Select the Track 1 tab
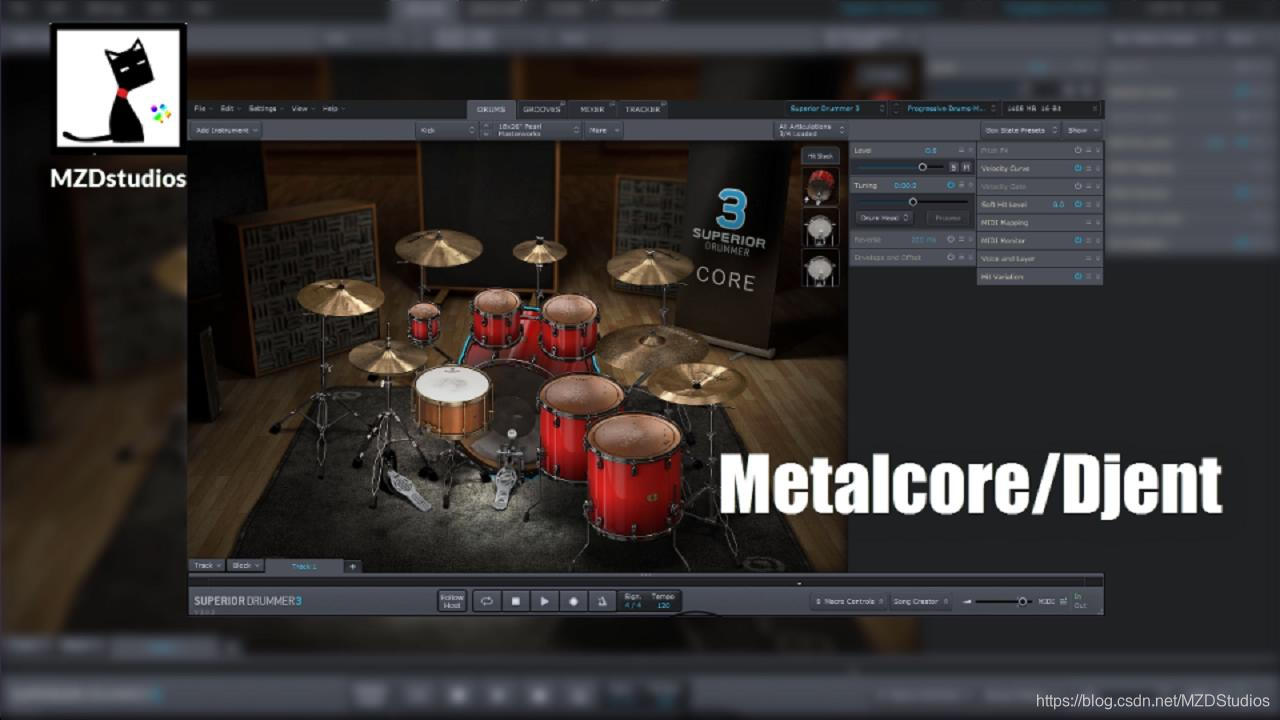The height and width of the screenshot is (720, 1280). [x=304, y=566]
